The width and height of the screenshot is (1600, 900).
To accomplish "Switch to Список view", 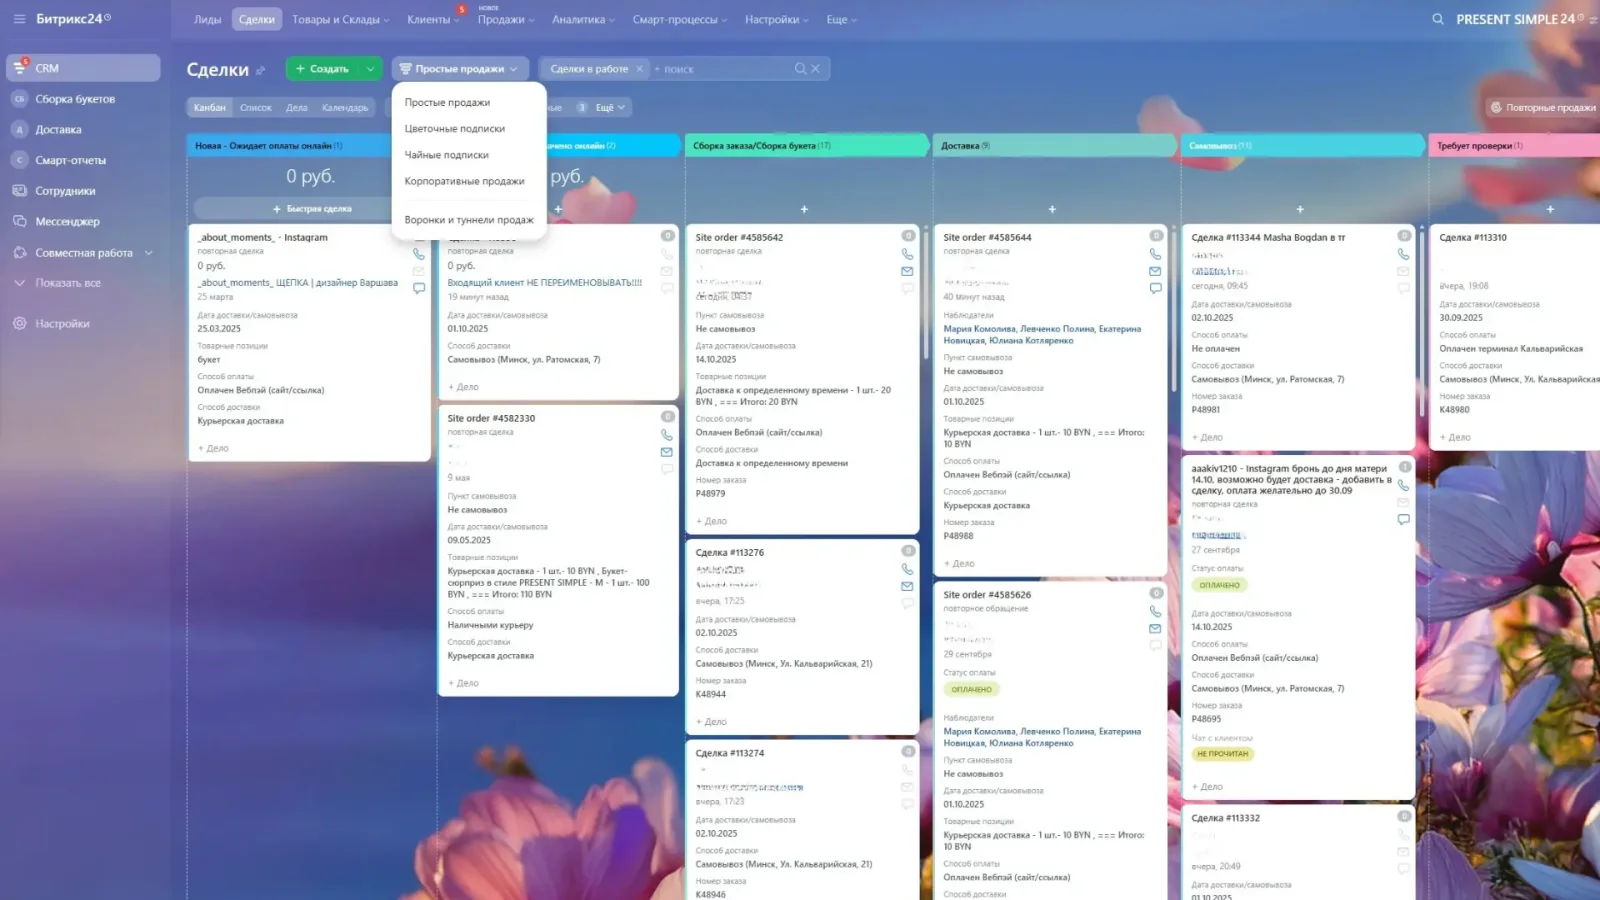I will [x=256, y=108].
